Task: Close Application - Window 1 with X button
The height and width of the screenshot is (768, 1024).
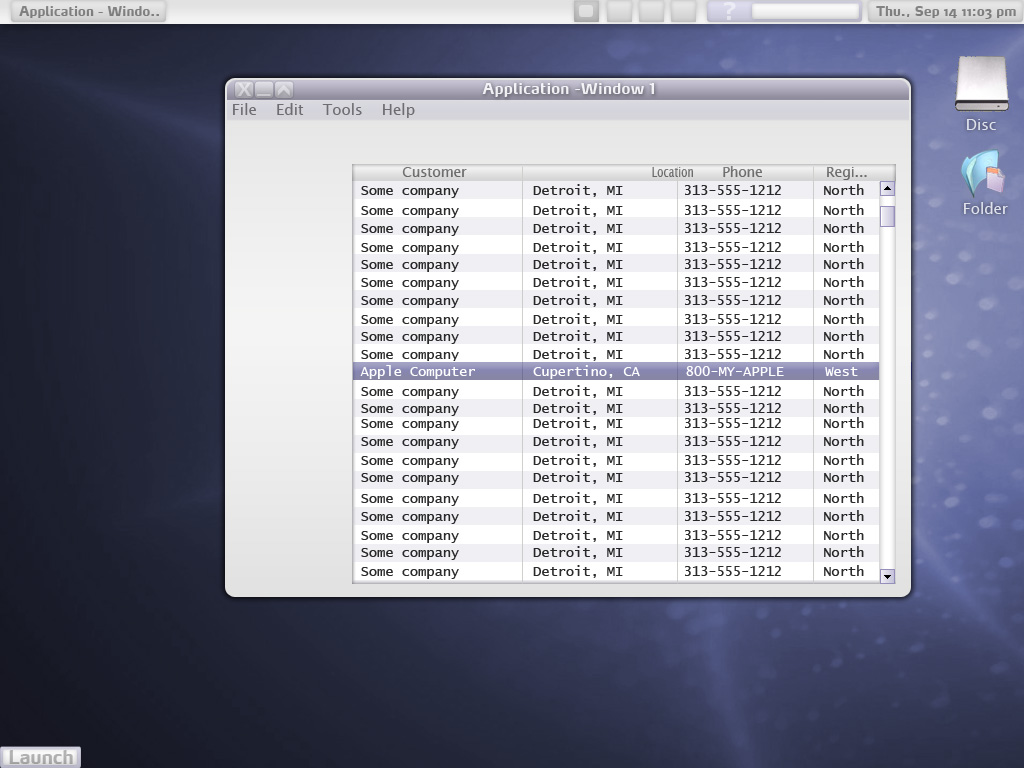Action: 244,89
